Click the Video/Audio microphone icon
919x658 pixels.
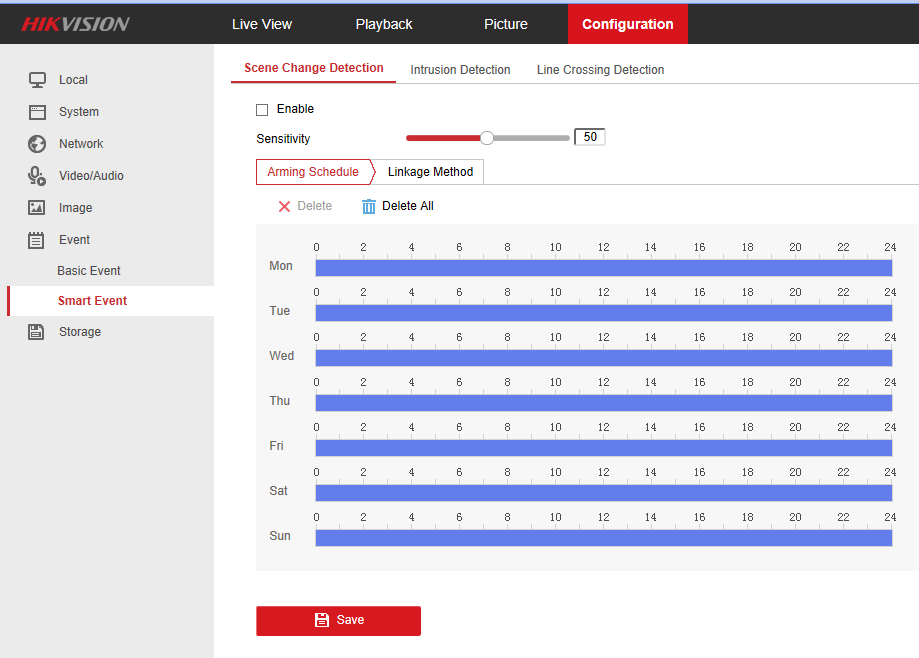point(37,176)
